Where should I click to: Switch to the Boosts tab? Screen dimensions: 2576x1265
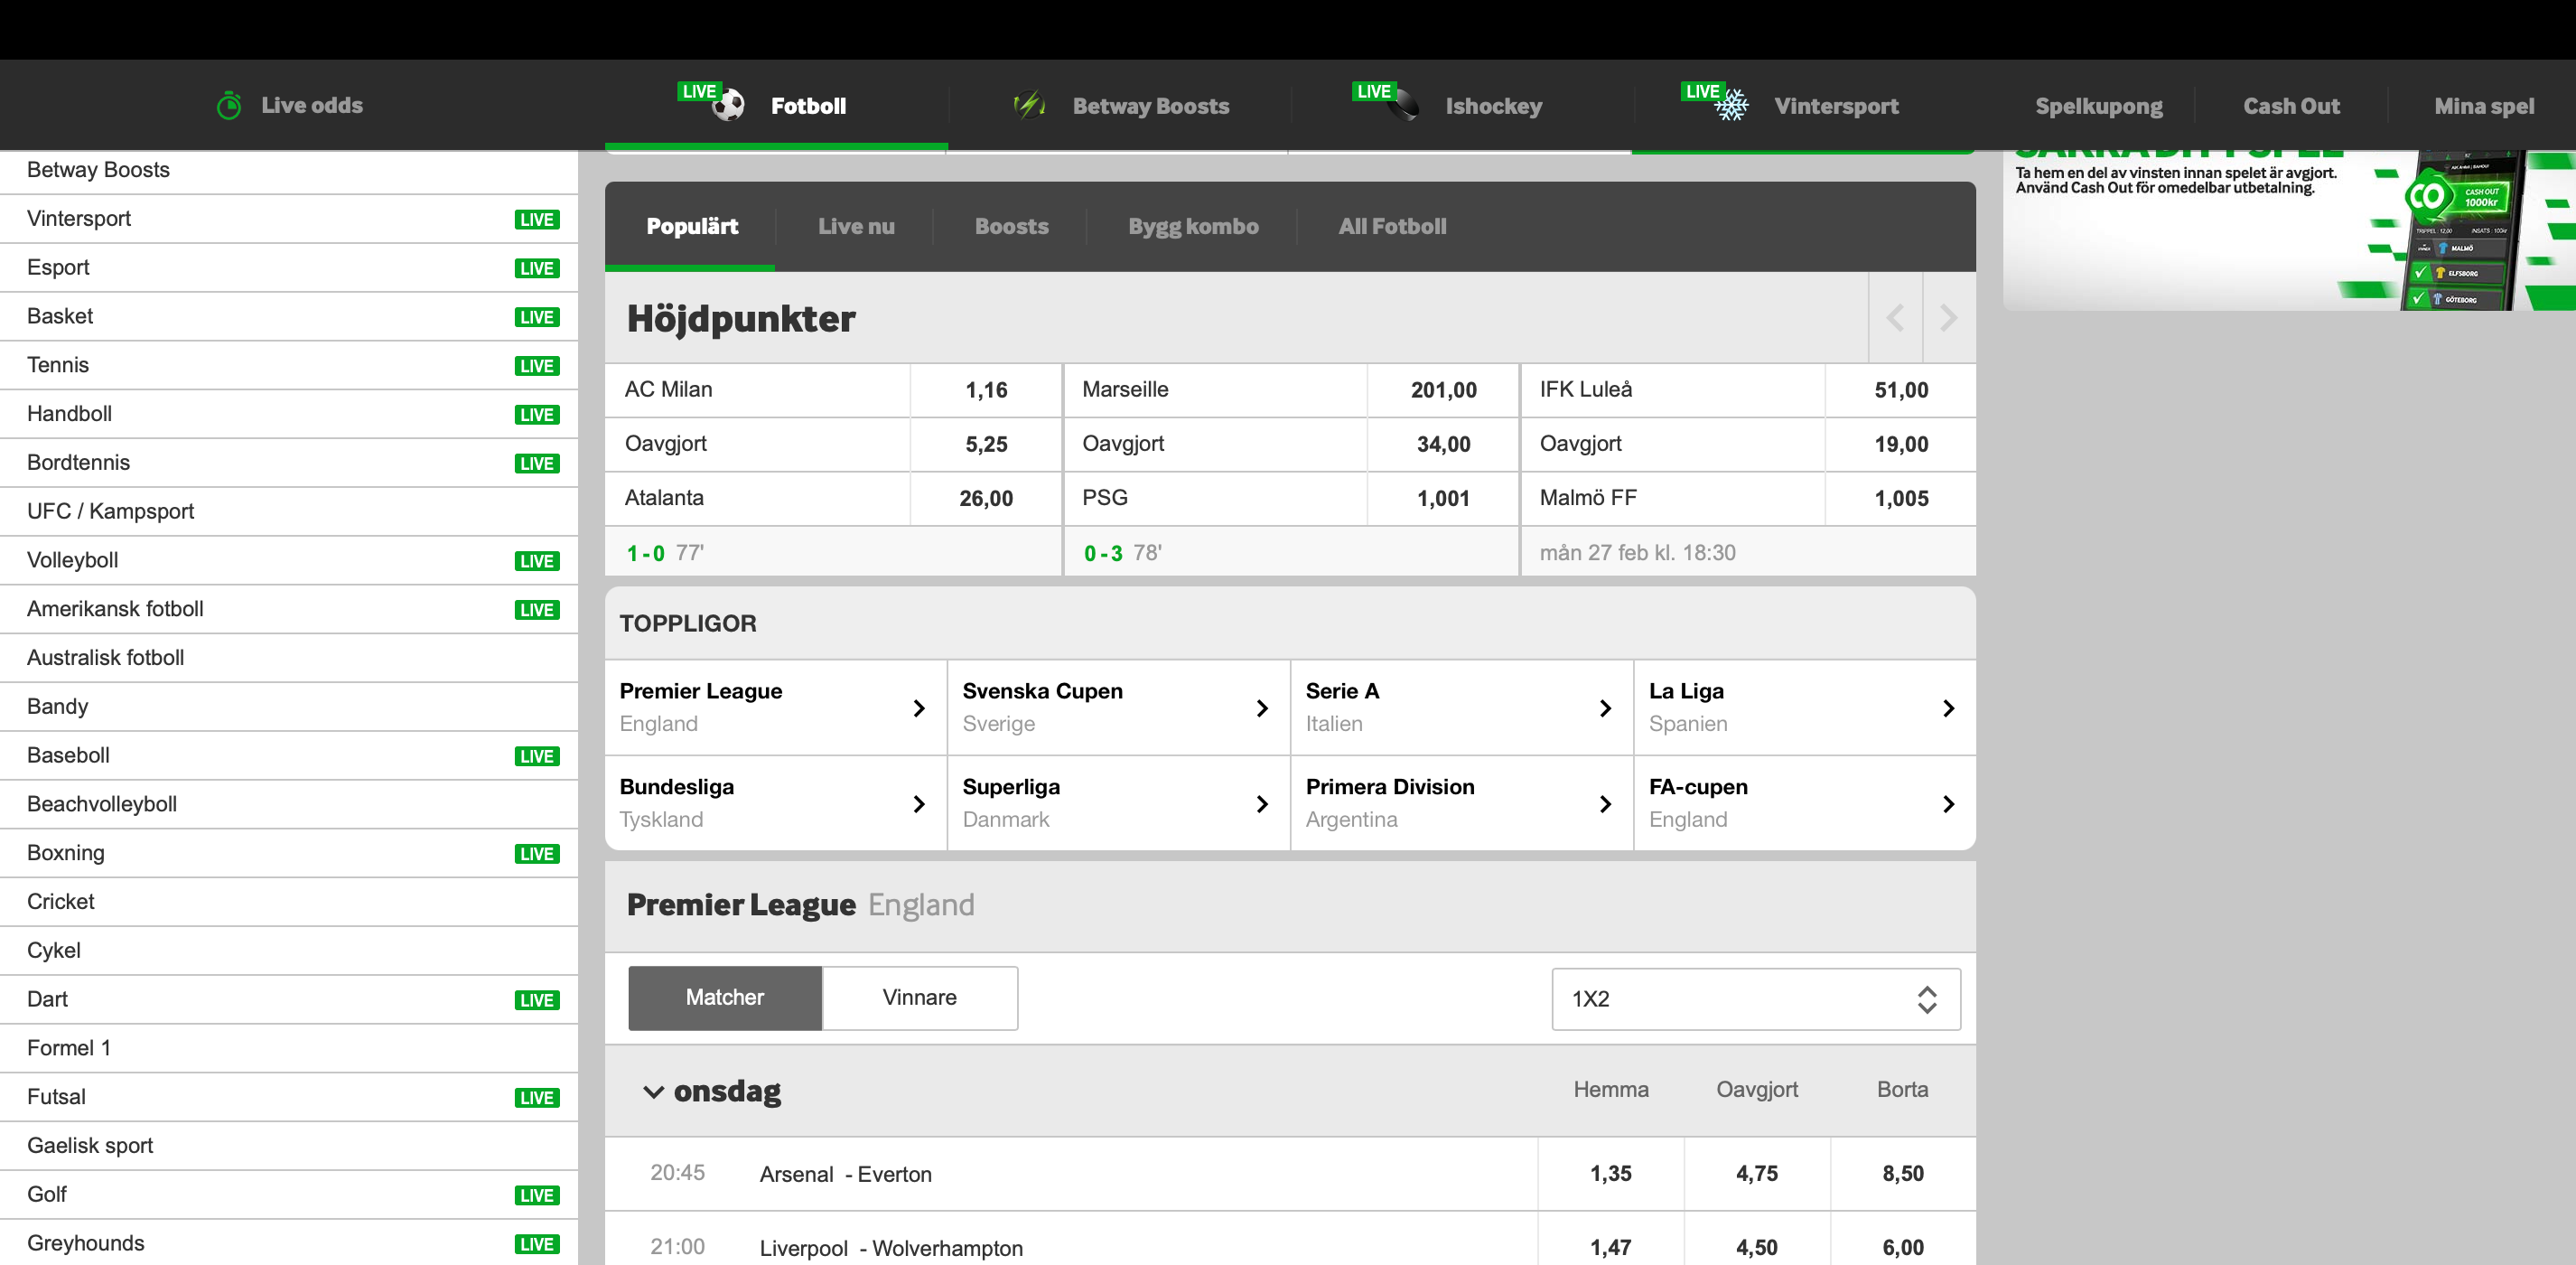pyautogui.click(x=1011, y=226)
